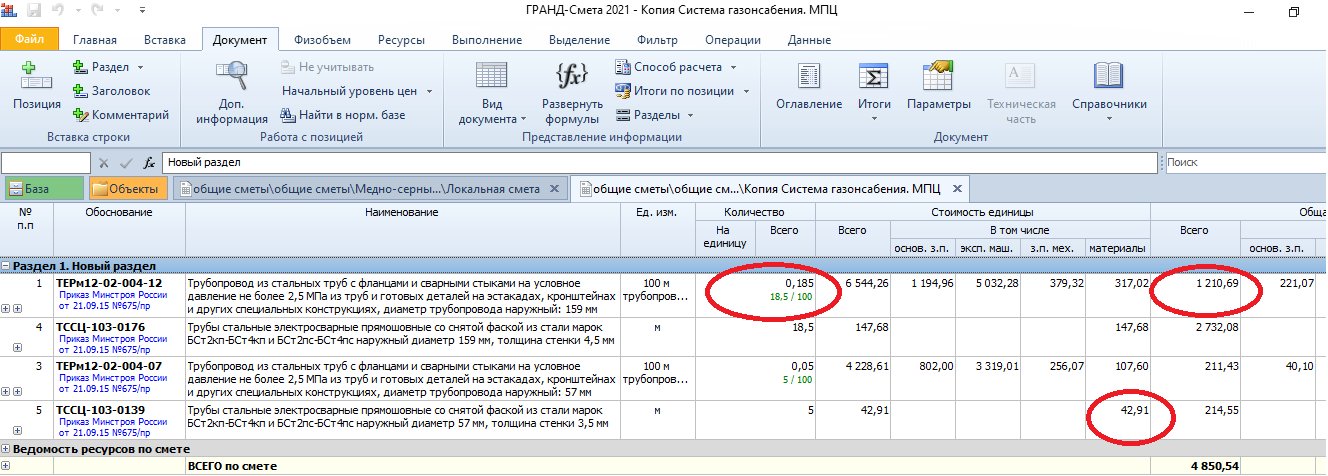
Task: Switch to Главная tab
Action: [95, 40]
